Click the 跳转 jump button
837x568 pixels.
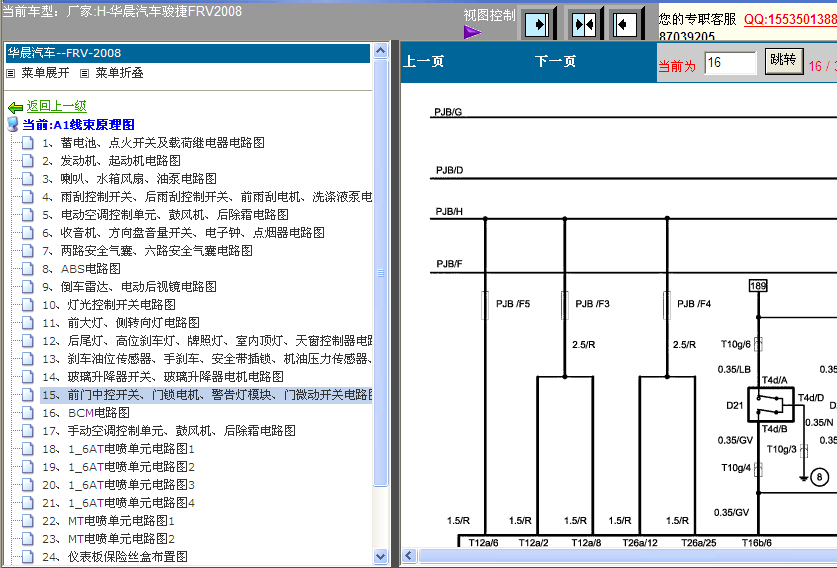784,60
